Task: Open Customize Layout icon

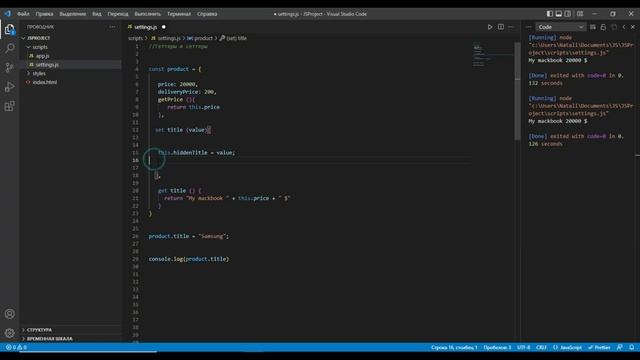Action: pos(580,14)
